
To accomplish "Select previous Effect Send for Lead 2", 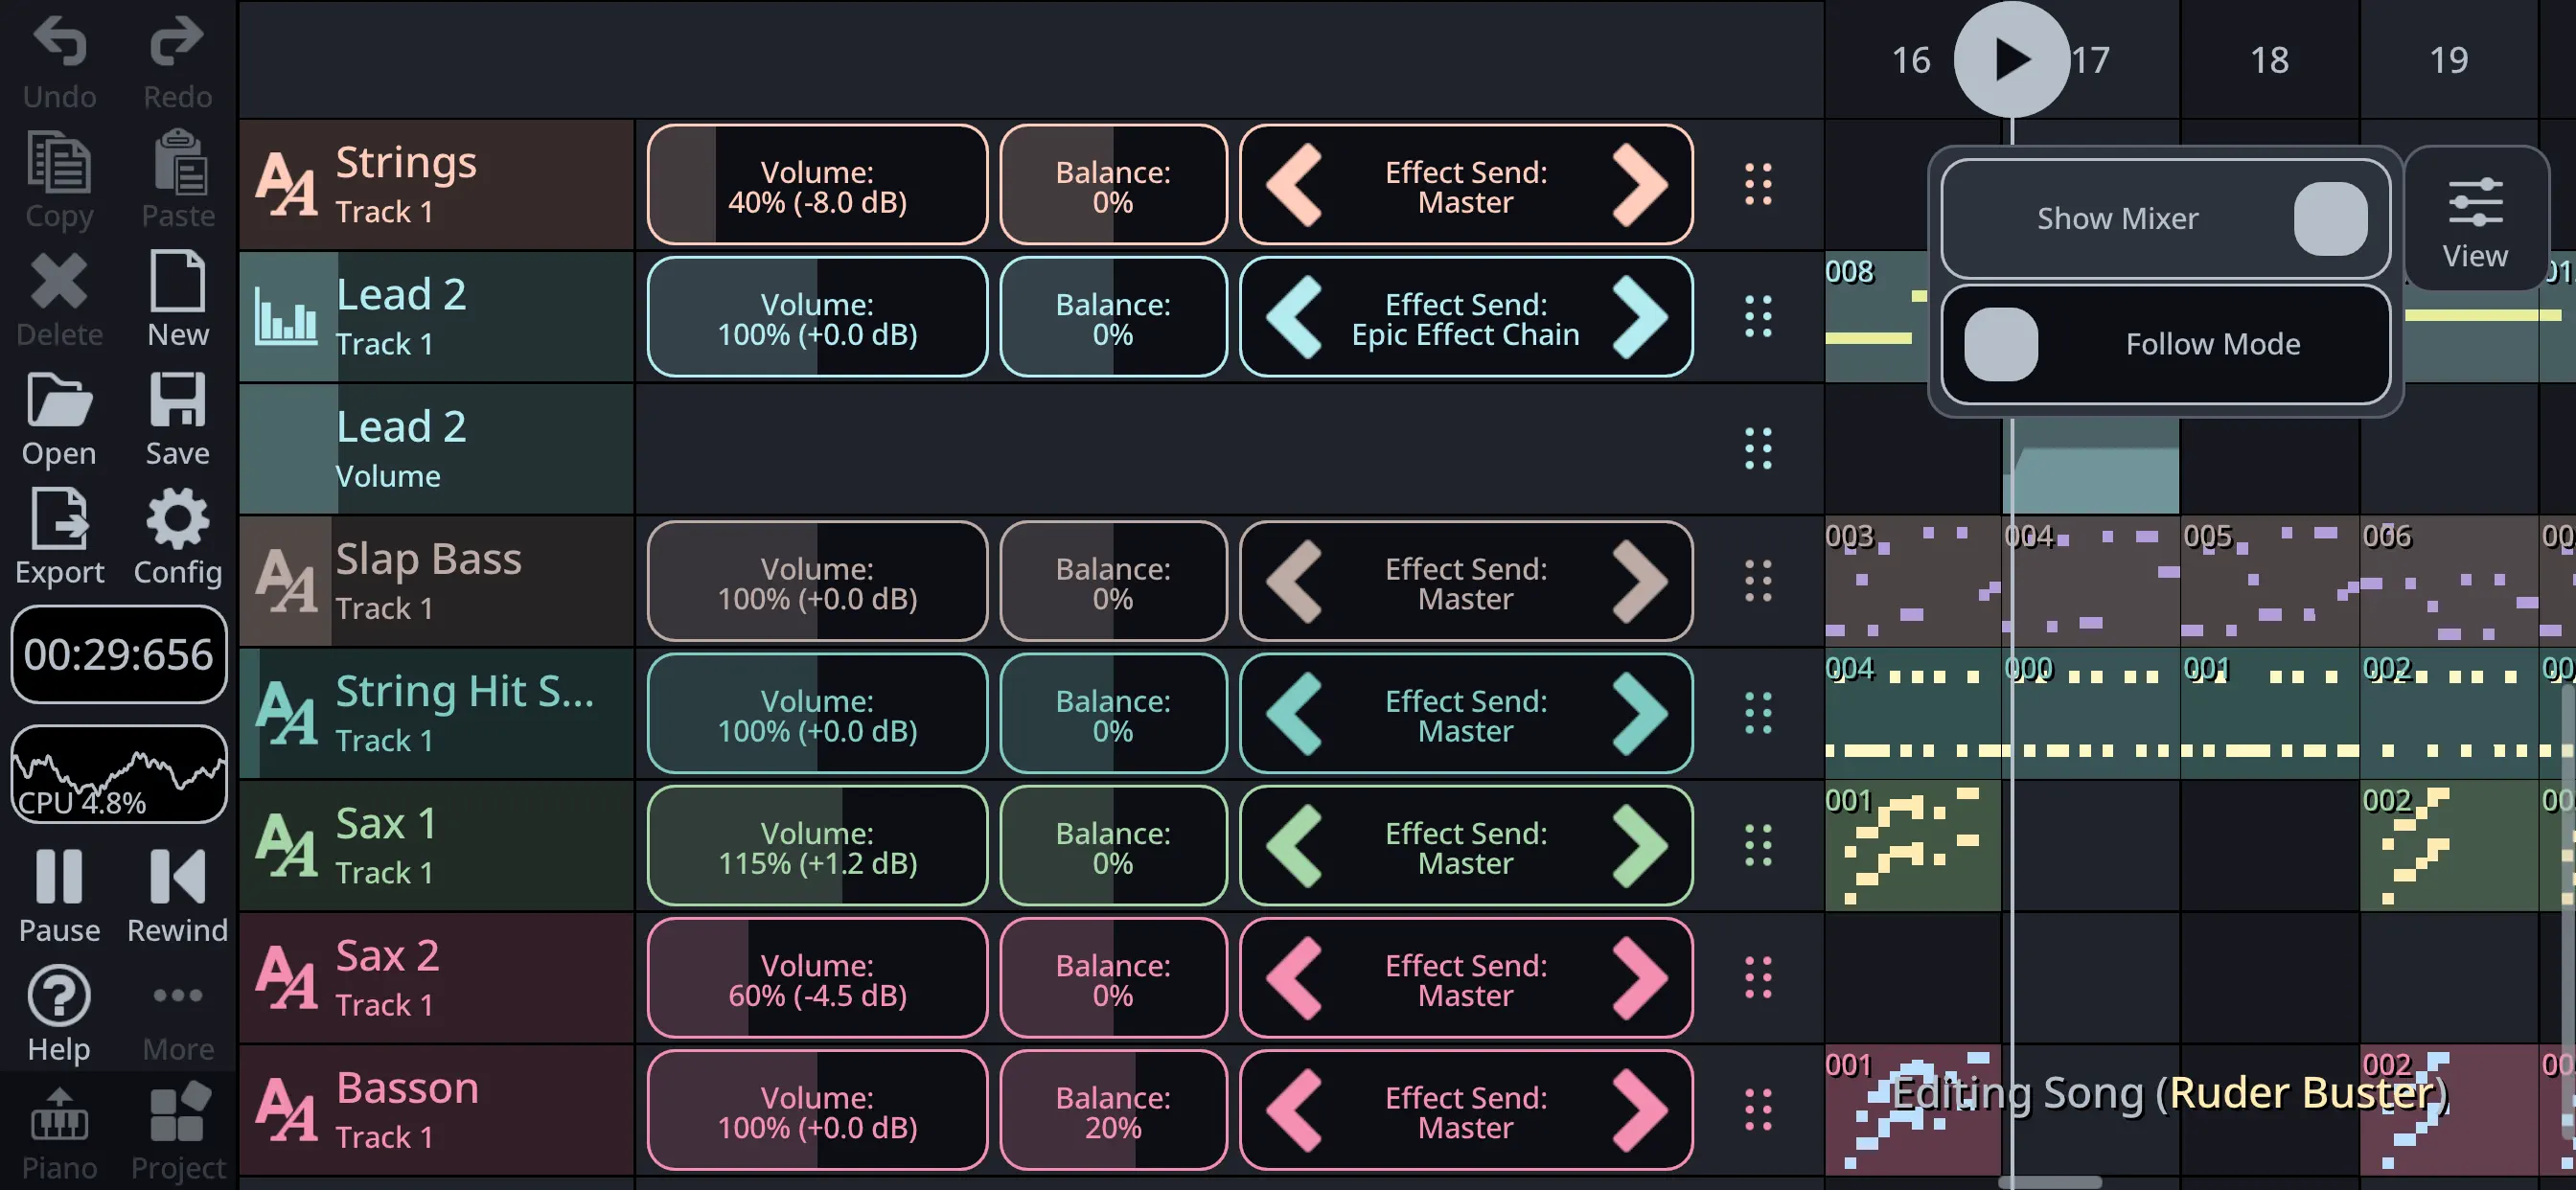I will click(1294, 317).
